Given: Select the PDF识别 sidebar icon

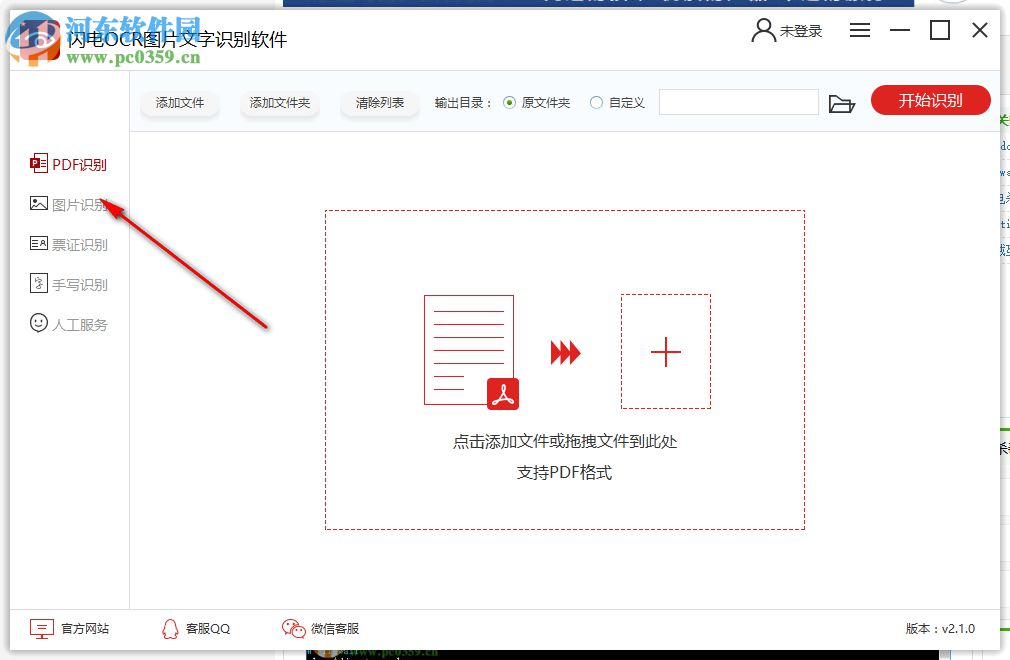Looking at the screenshot, I should coord(38,163).
